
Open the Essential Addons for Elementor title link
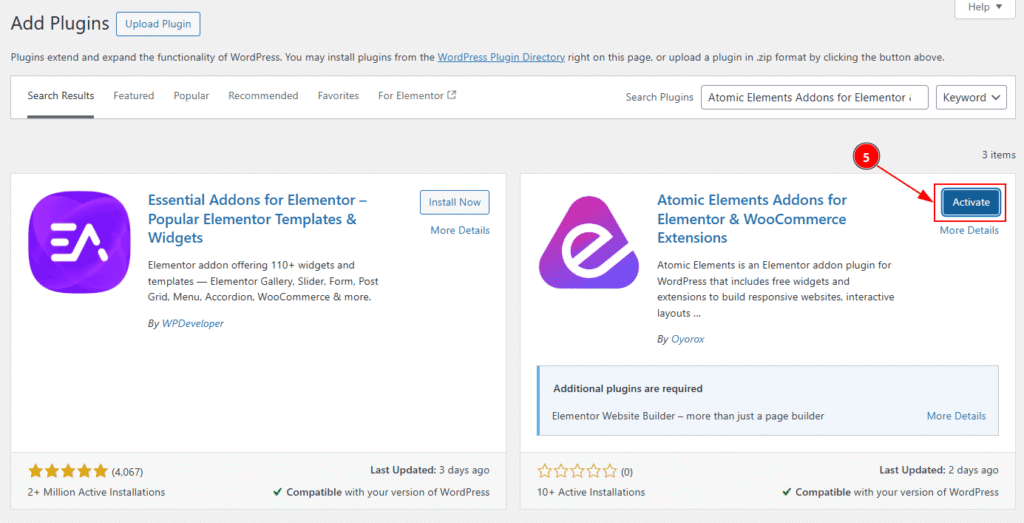(x=257, y=219)
